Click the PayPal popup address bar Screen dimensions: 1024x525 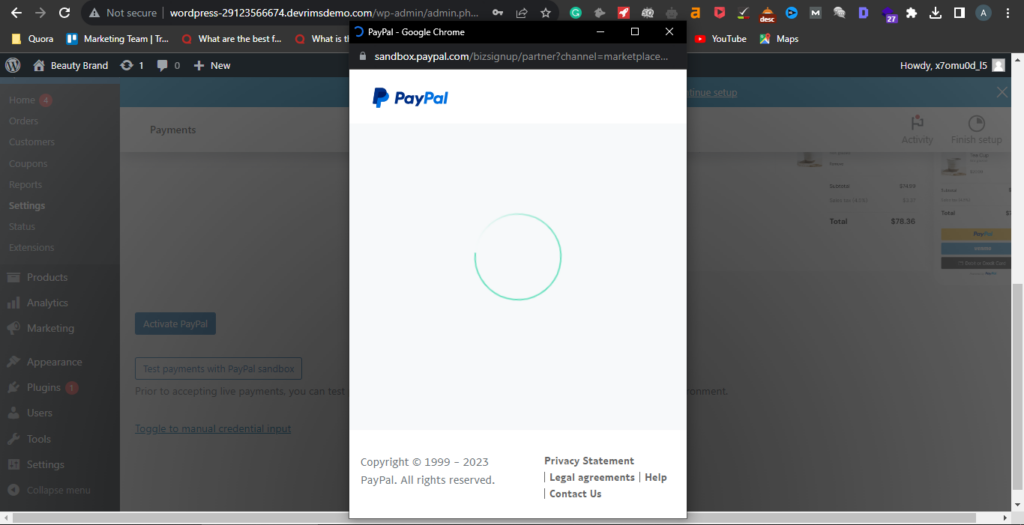[x=520, y=57]
